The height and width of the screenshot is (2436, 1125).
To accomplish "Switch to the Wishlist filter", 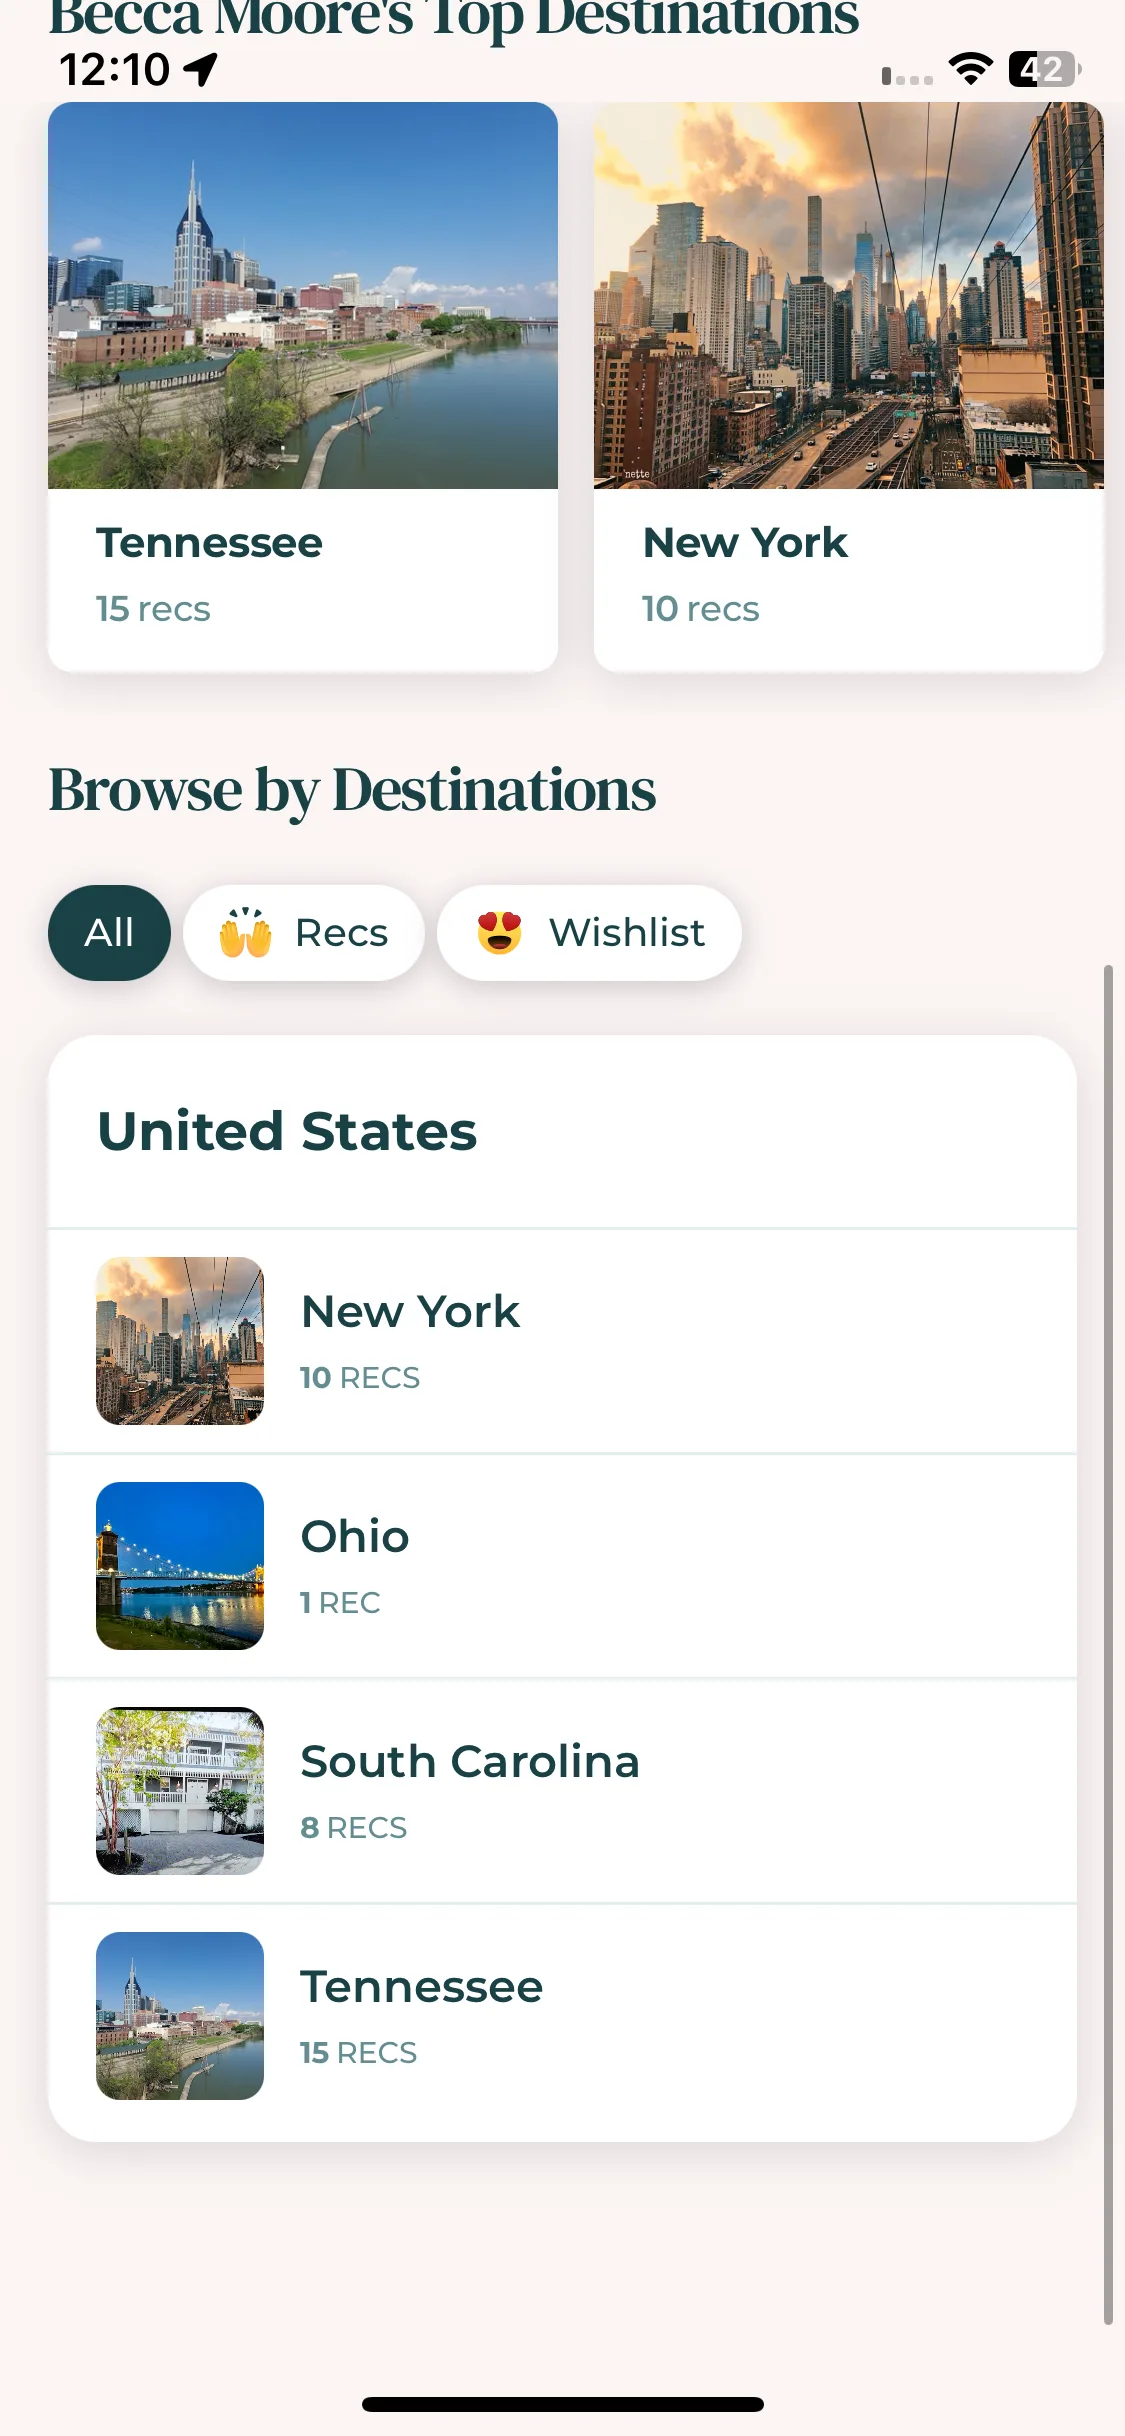I will [x=589, y=933].
